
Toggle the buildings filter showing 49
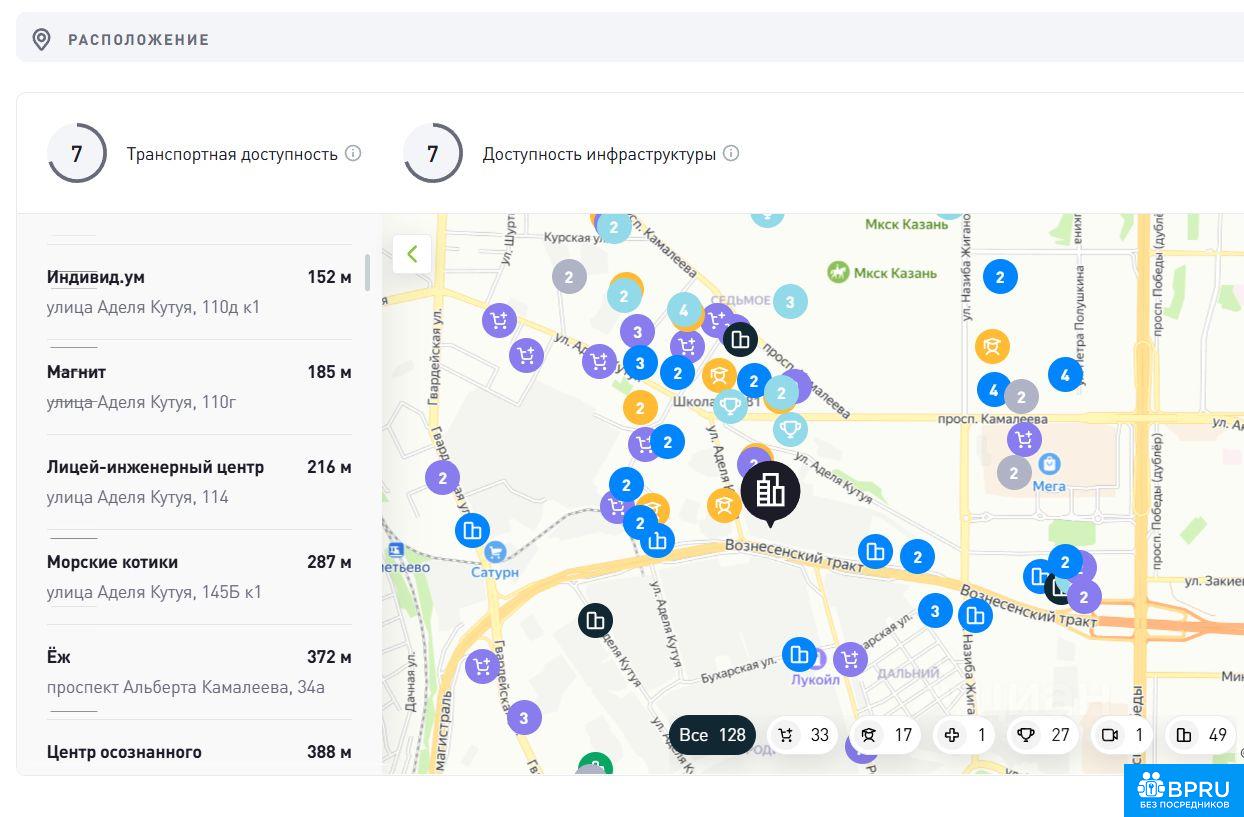[1201, 735]
